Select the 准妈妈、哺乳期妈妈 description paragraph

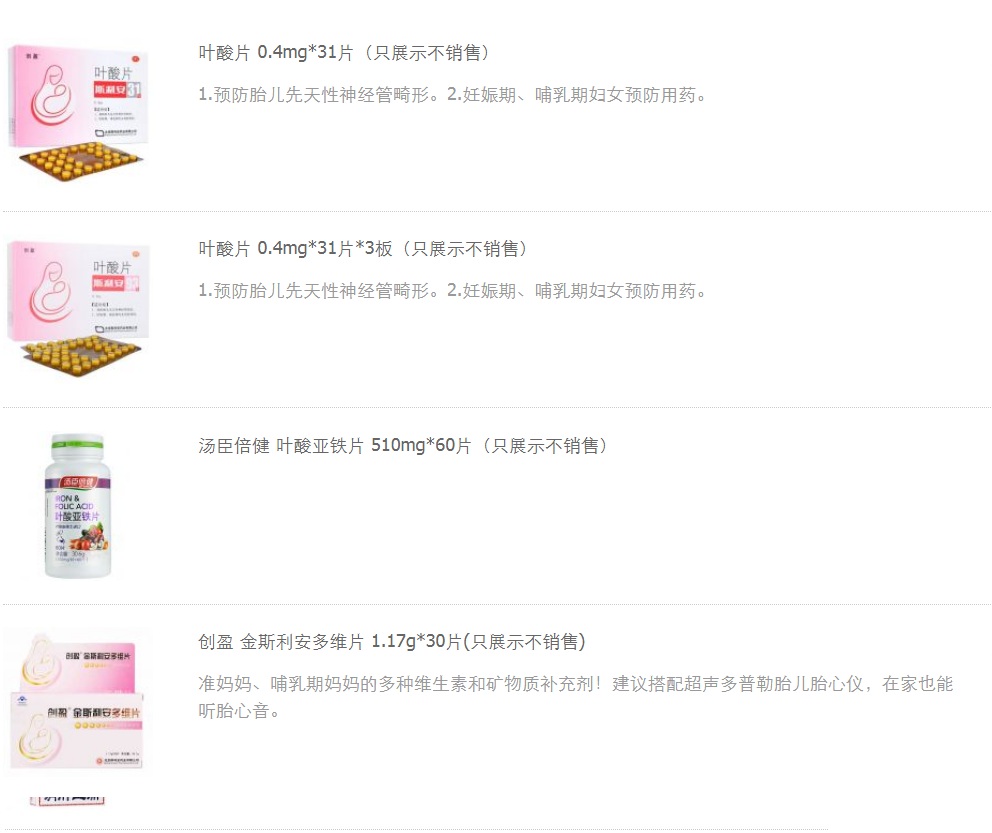(576, 697)
